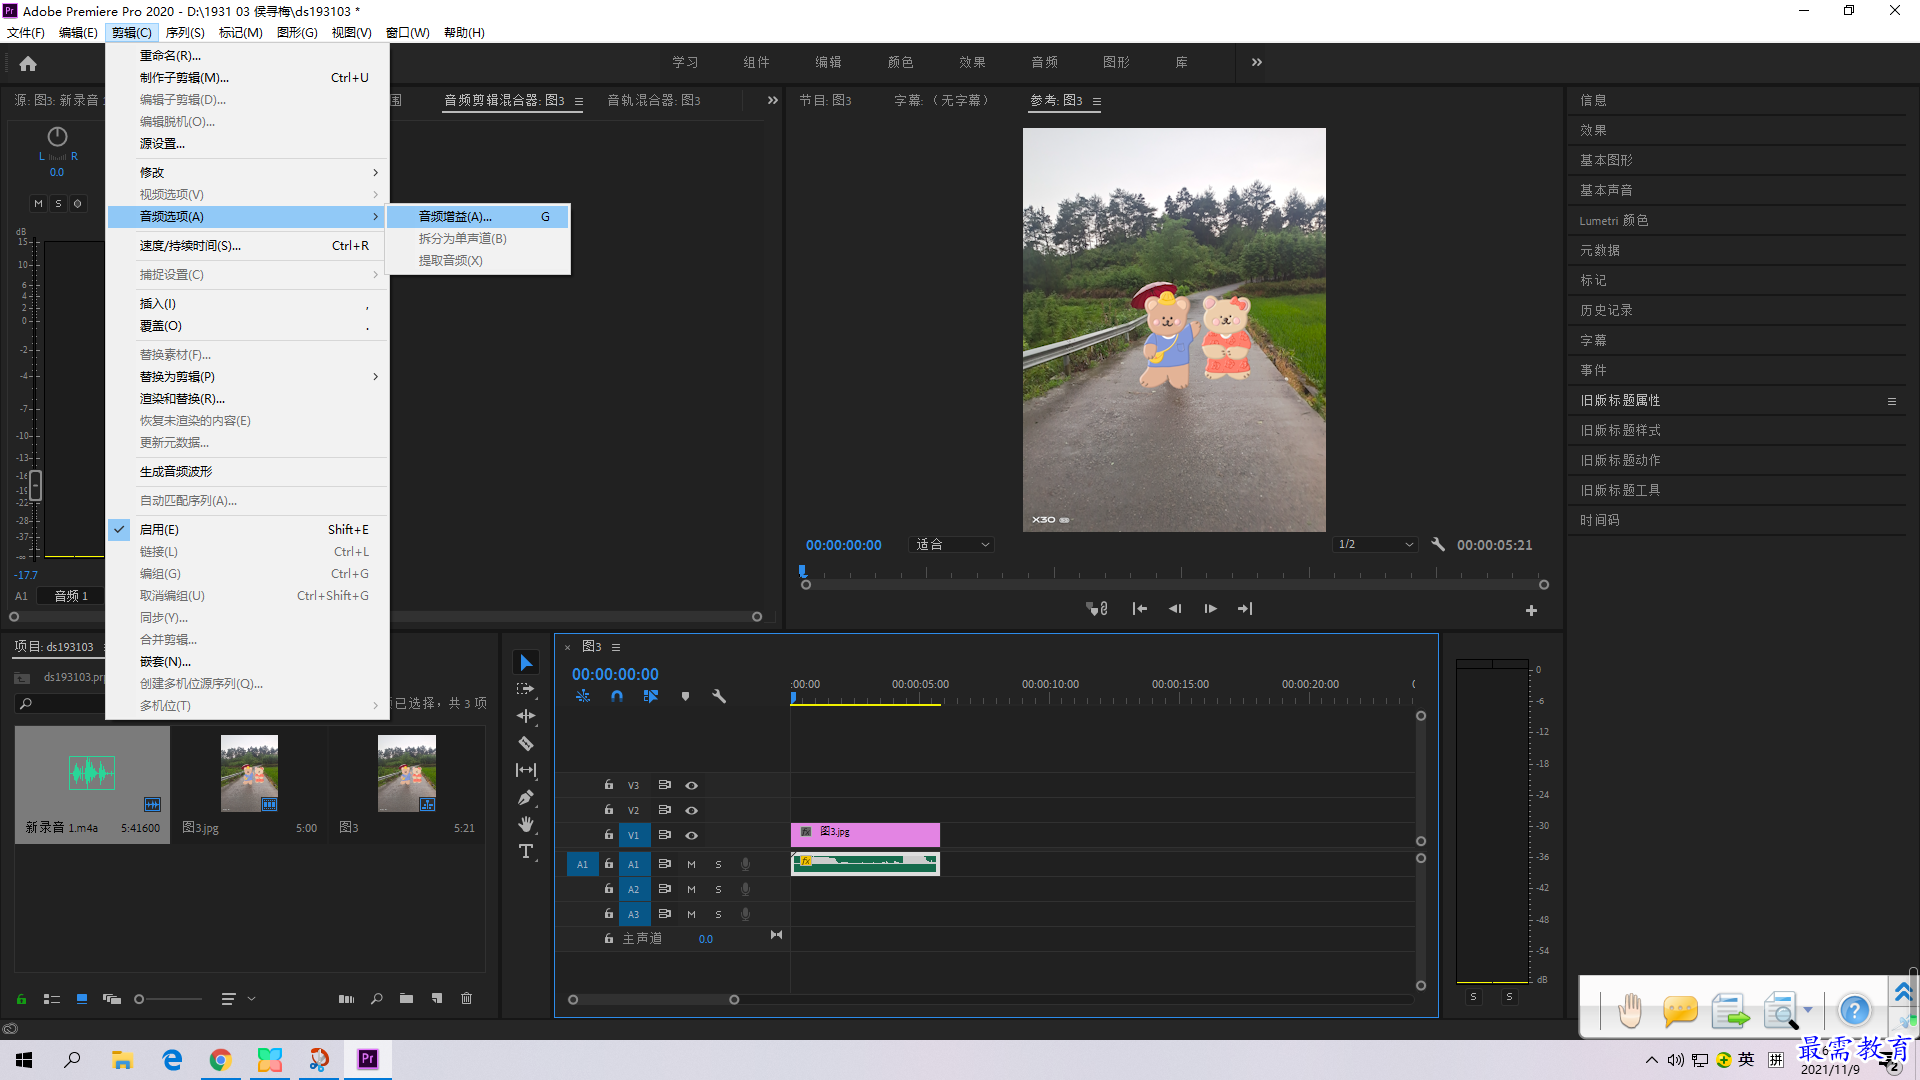This screenshot has height=1080, width=1920.
Task: Switch to 颜色 workspace
Action: [x=900, y=62]
